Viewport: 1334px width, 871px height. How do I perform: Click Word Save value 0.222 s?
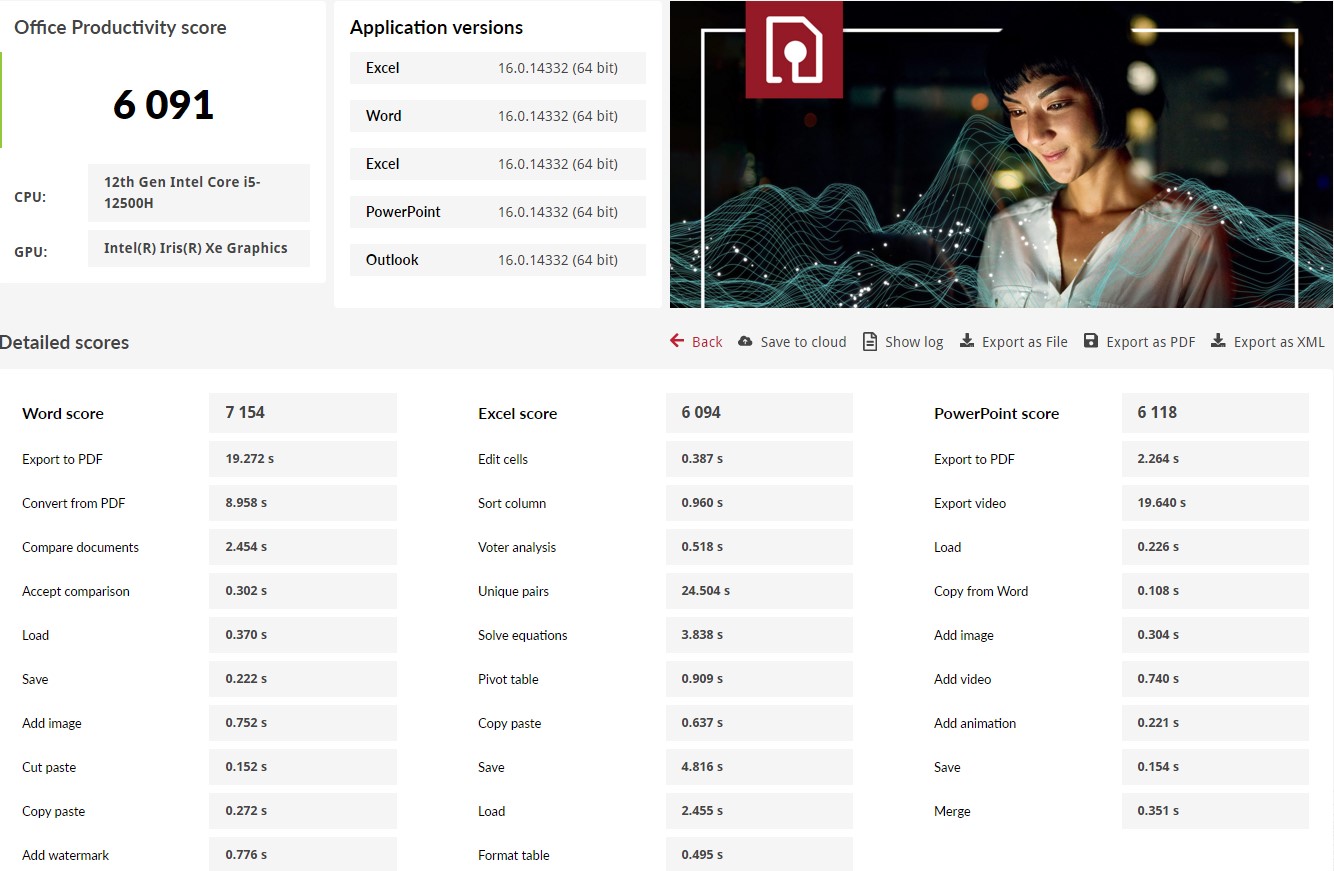pyautogui.click(x=303, y=679)
